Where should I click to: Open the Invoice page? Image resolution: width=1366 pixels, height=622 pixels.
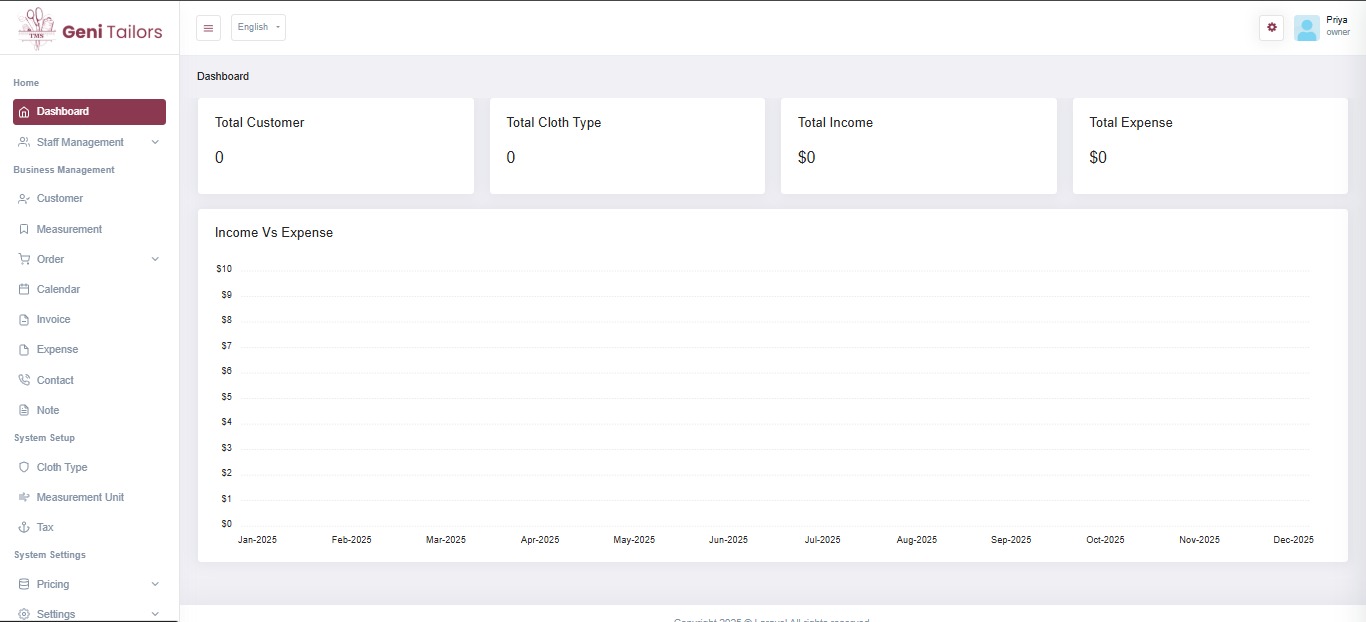tap(53, 319)
